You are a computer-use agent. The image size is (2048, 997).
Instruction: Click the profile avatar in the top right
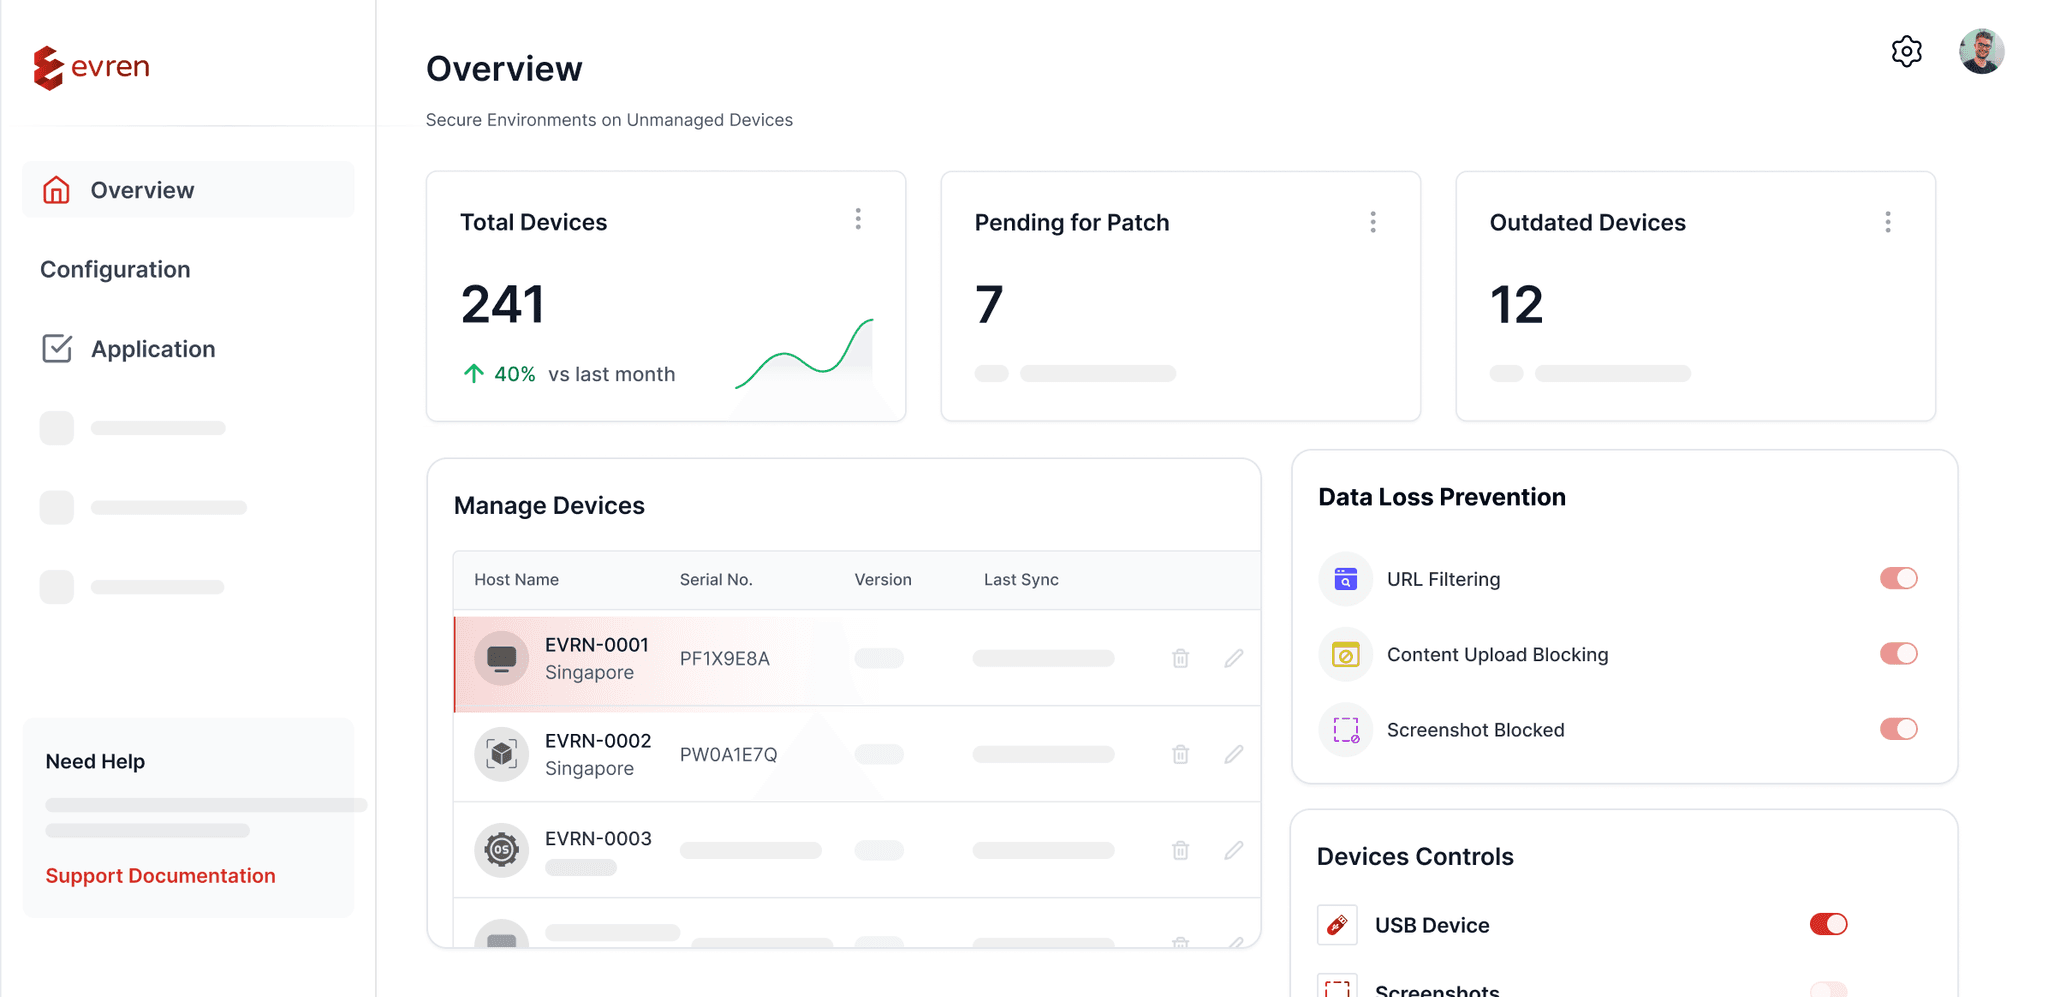pyautogui.click(x=1981, y=51)
